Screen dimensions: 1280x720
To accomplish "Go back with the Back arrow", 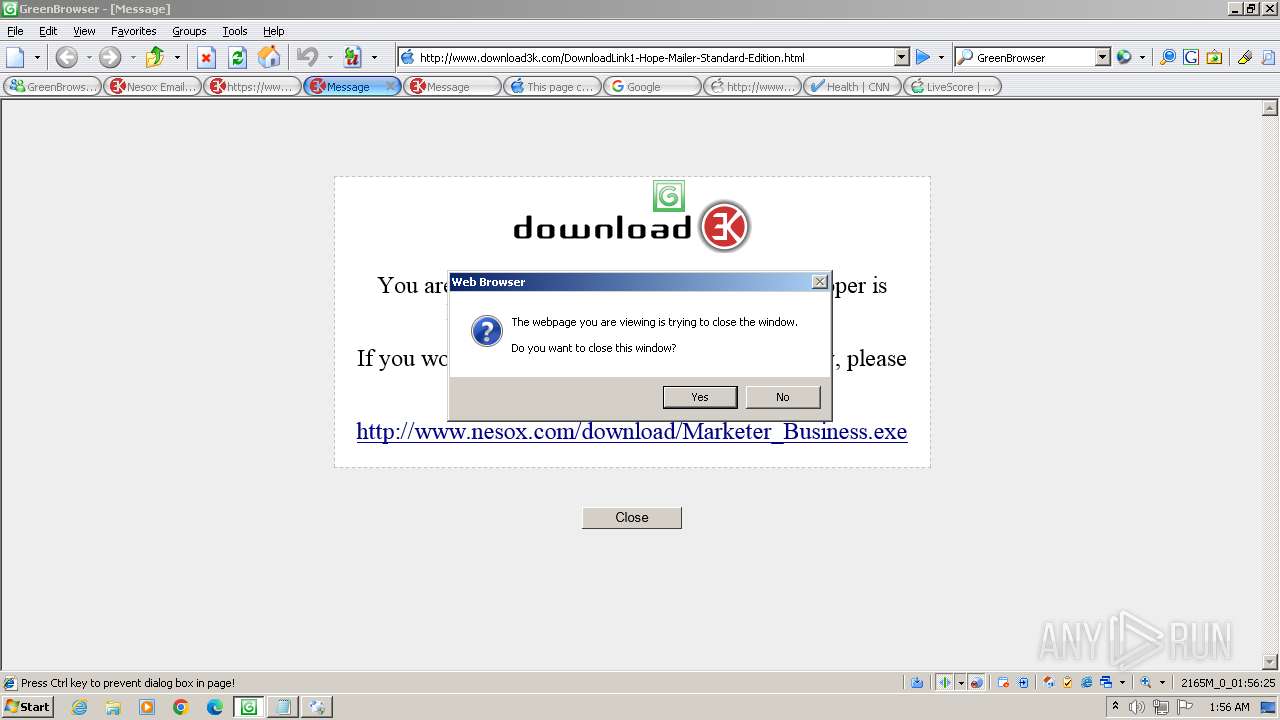I will click(x=67, y=57).
